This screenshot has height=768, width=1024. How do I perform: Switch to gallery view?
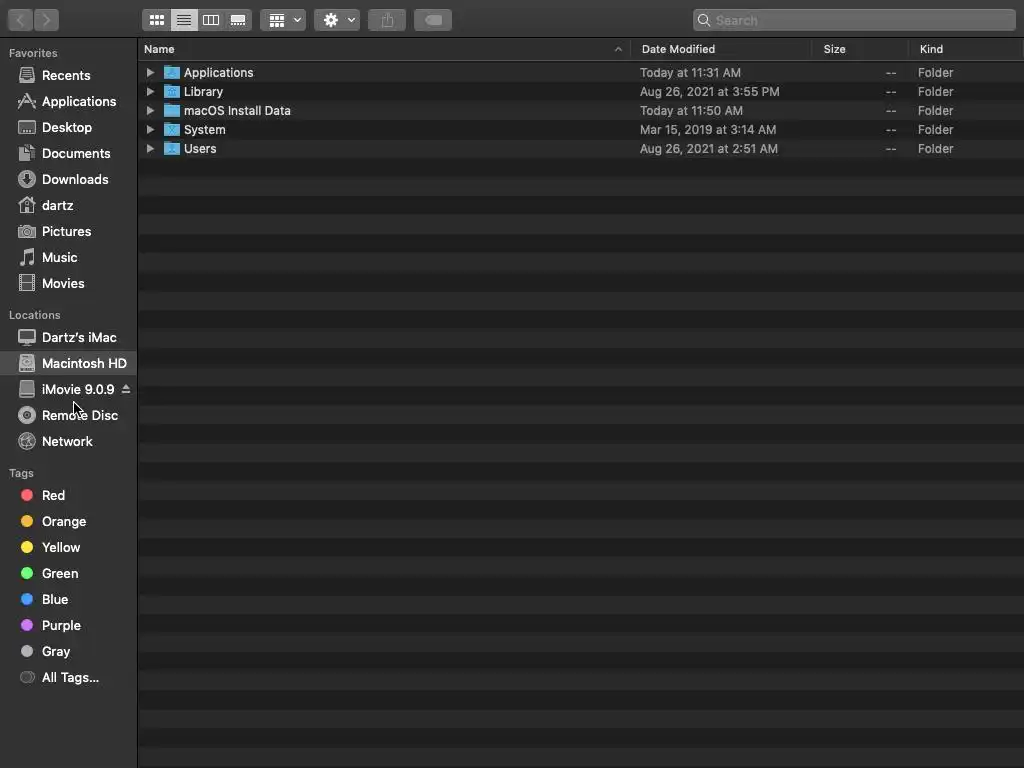pos(238,20)
